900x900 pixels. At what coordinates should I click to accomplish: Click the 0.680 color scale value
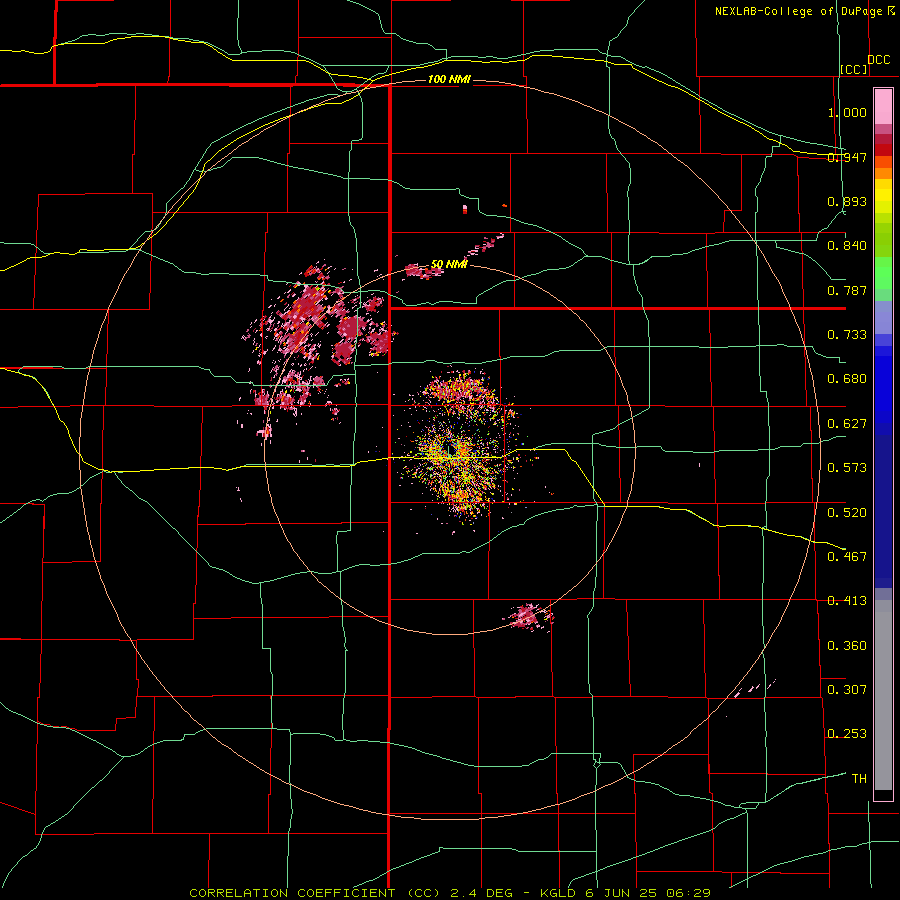[x=847, y=379]
